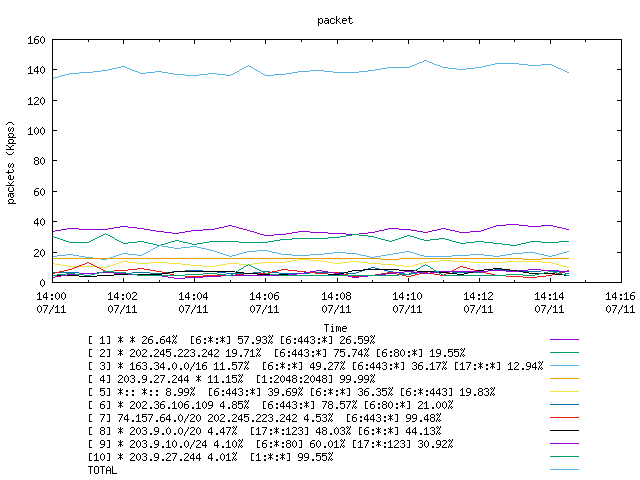Click legend entry [10] 203.9.27.244 4.01%
Image resolution: width=640 pixels, height=480 pixels.
(x=210, y=458)
